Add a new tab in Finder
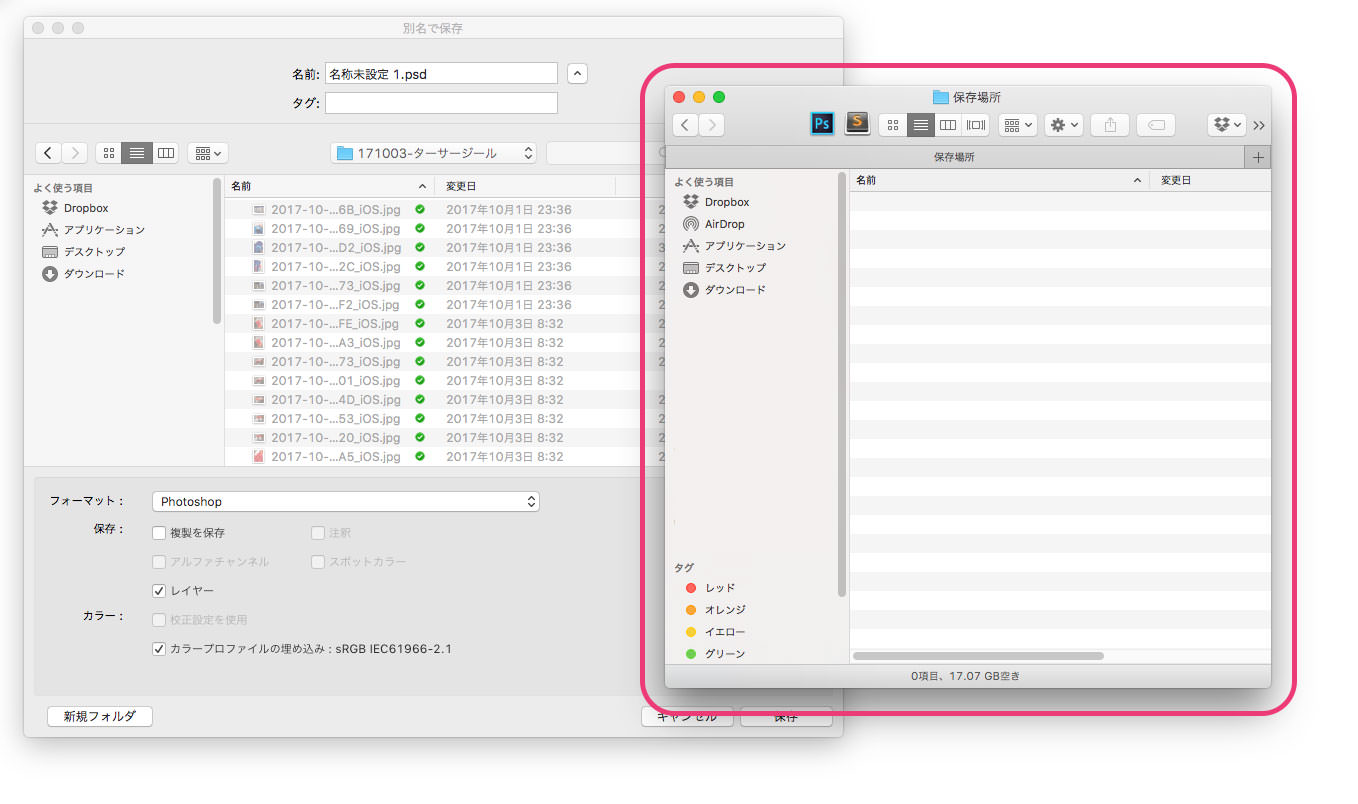This screenshot has width=1358, height=804. pyautogui.click(x=1258, y=157)
